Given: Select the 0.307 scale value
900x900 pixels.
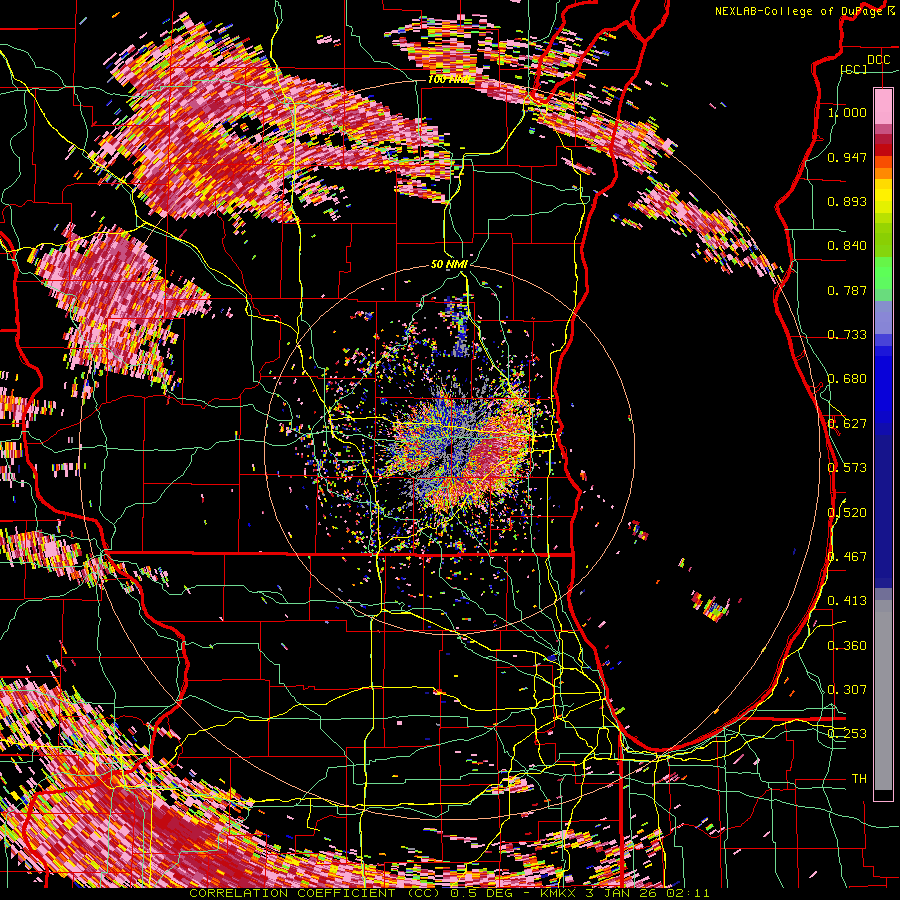Looking at the screenshot, I should (847, 689).
